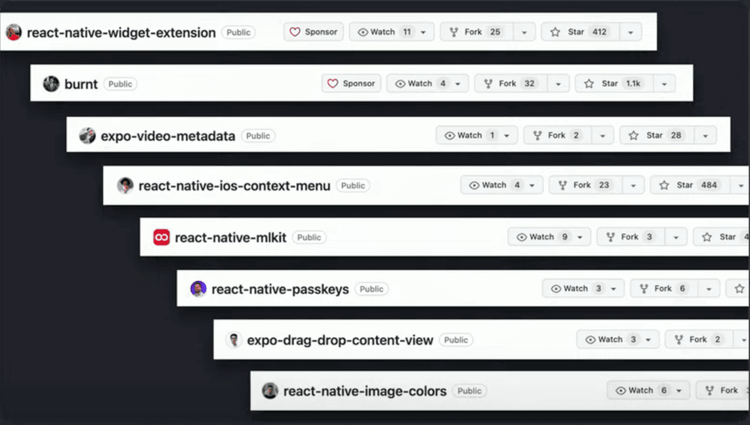Watch the react-native-widget-extension repo

[391, 32]
